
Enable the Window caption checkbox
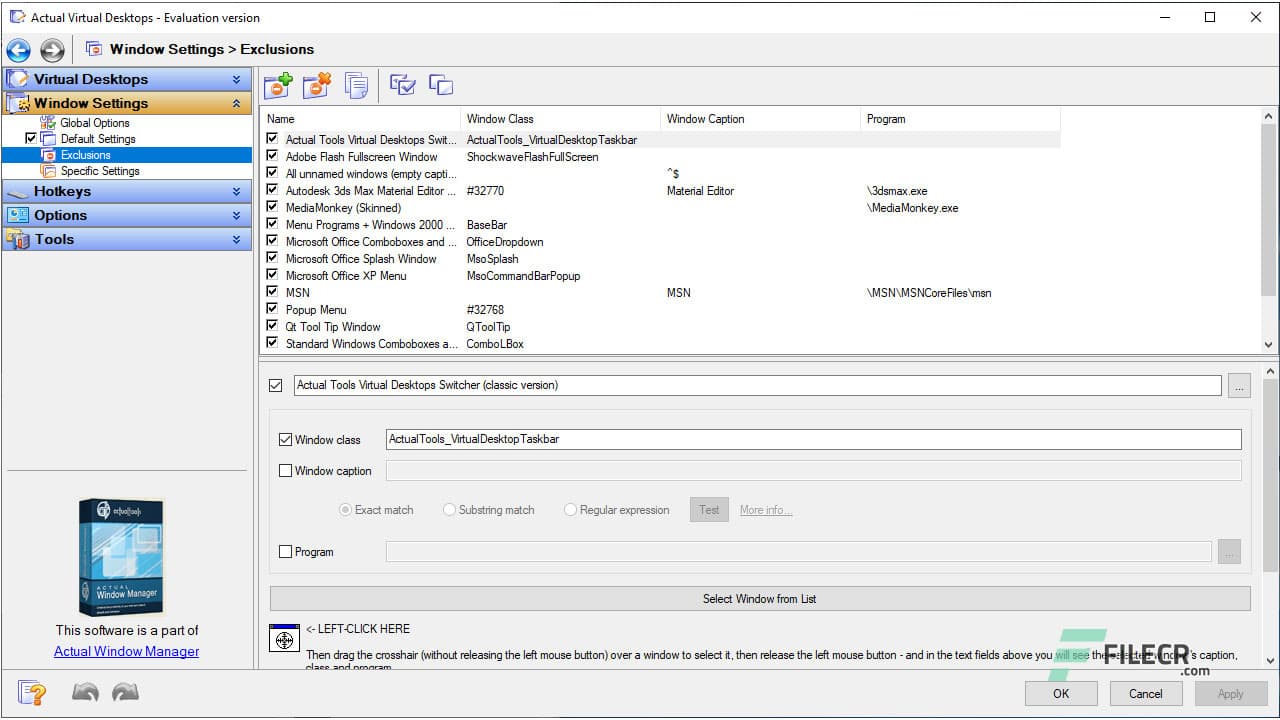tap(286, 471)
